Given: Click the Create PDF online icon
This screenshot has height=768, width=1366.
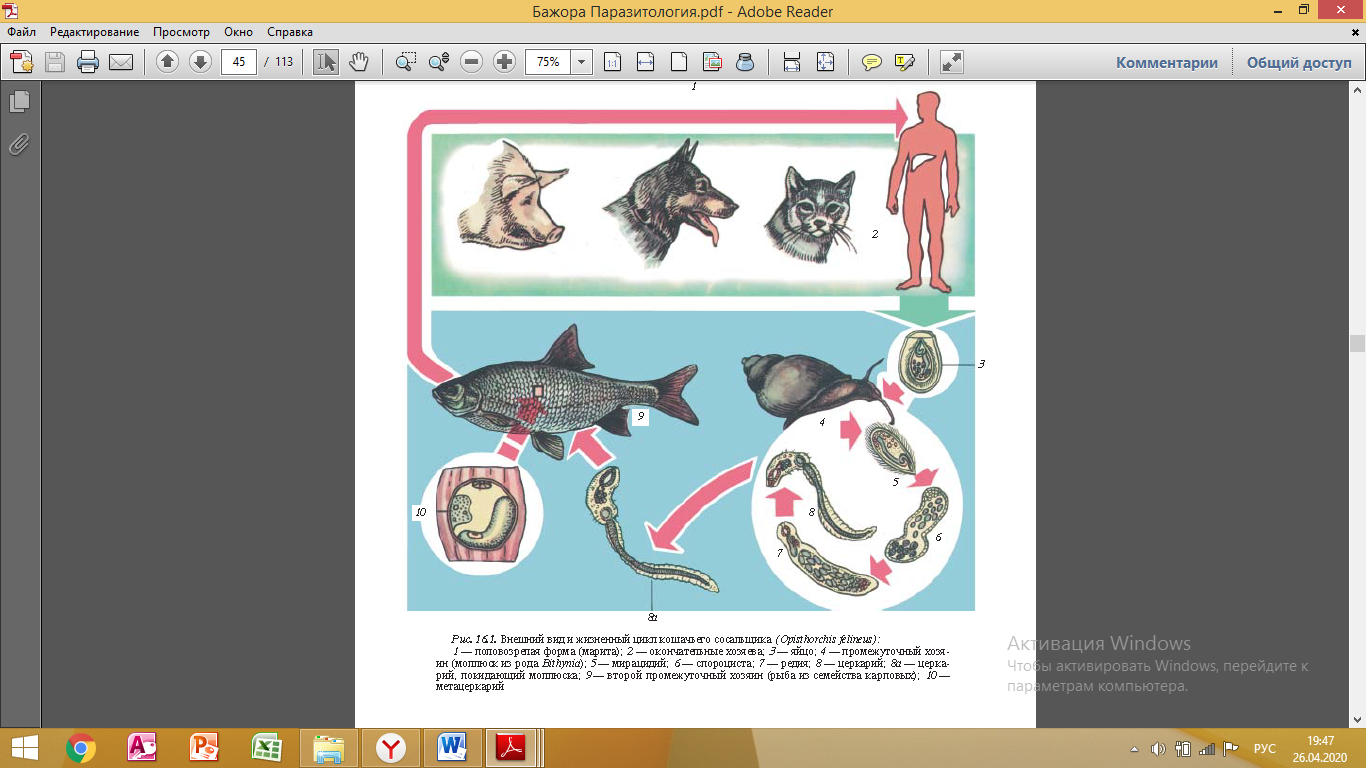Looking at the screenshot, I should pos(22,62).
